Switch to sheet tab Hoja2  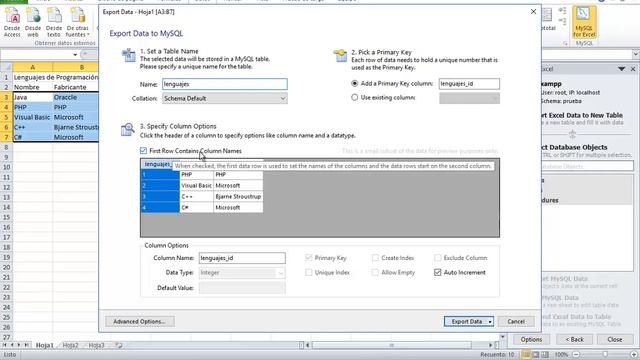click(70, 345)
